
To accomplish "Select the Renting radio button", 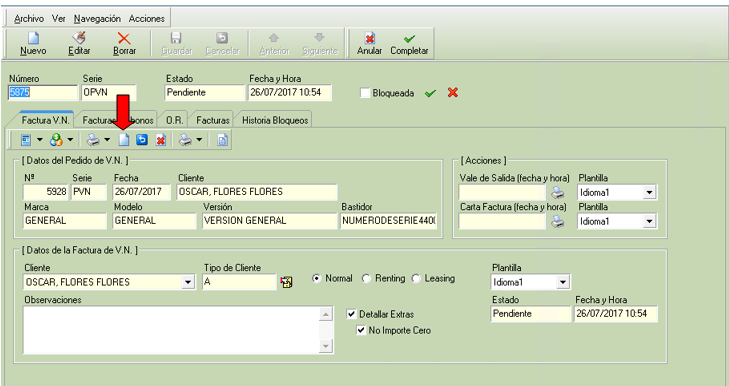I will coord(366,279).
